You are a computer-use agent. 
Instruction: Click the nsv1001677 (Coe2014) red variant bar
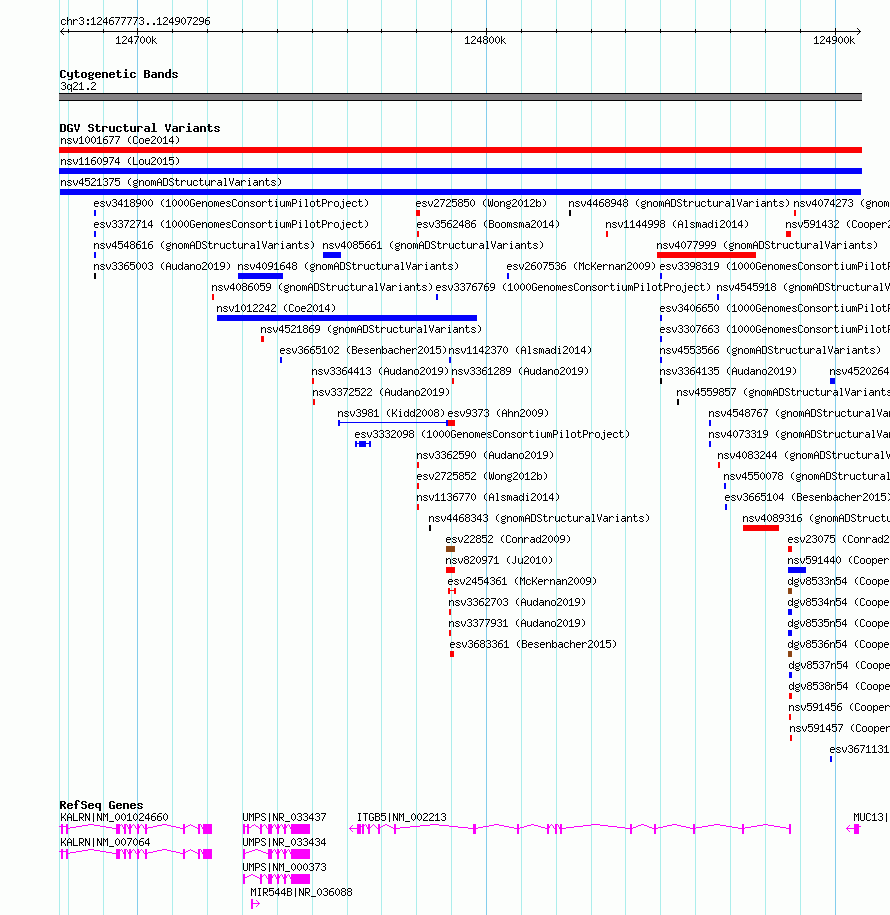460,150
